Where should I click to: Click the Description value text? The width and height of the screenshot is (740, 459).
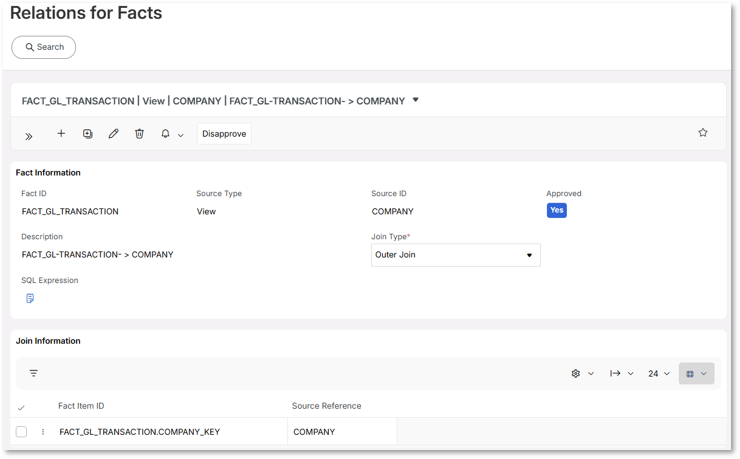tap(97, 255)
